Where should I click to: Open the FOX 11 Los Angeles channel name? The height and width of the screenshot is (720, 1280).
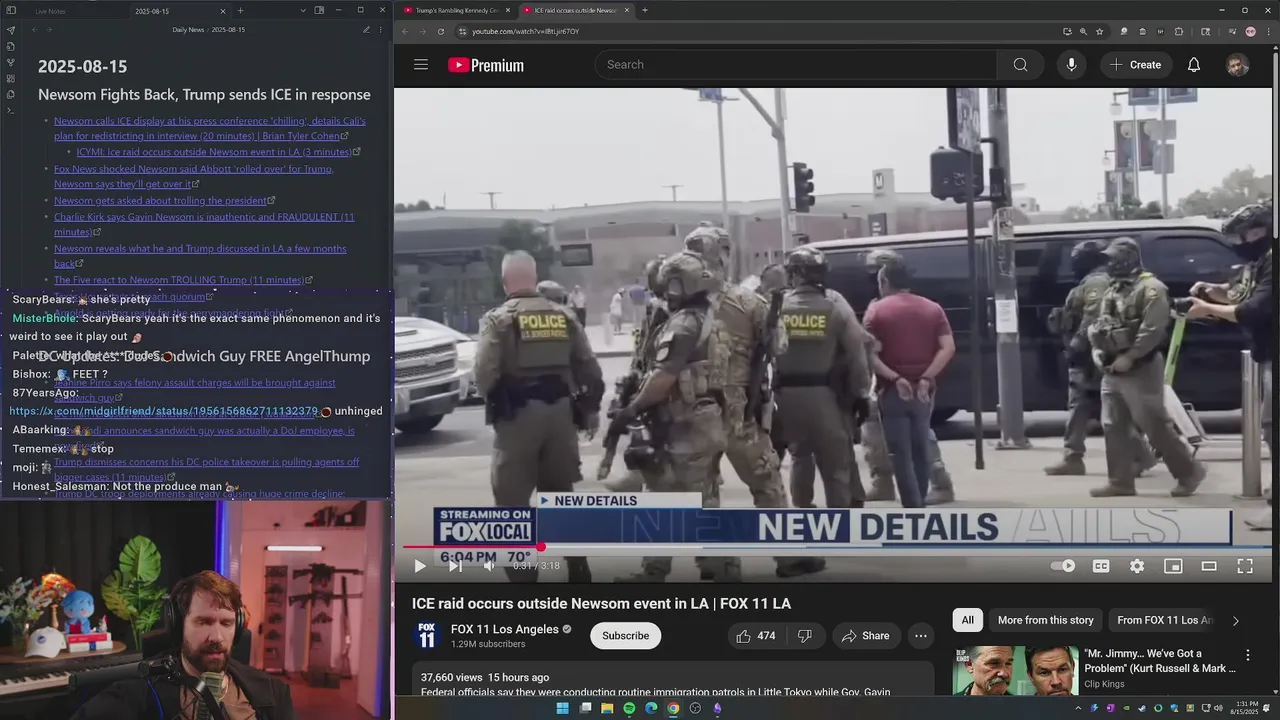pyautogui.click(x=505, y=629)
